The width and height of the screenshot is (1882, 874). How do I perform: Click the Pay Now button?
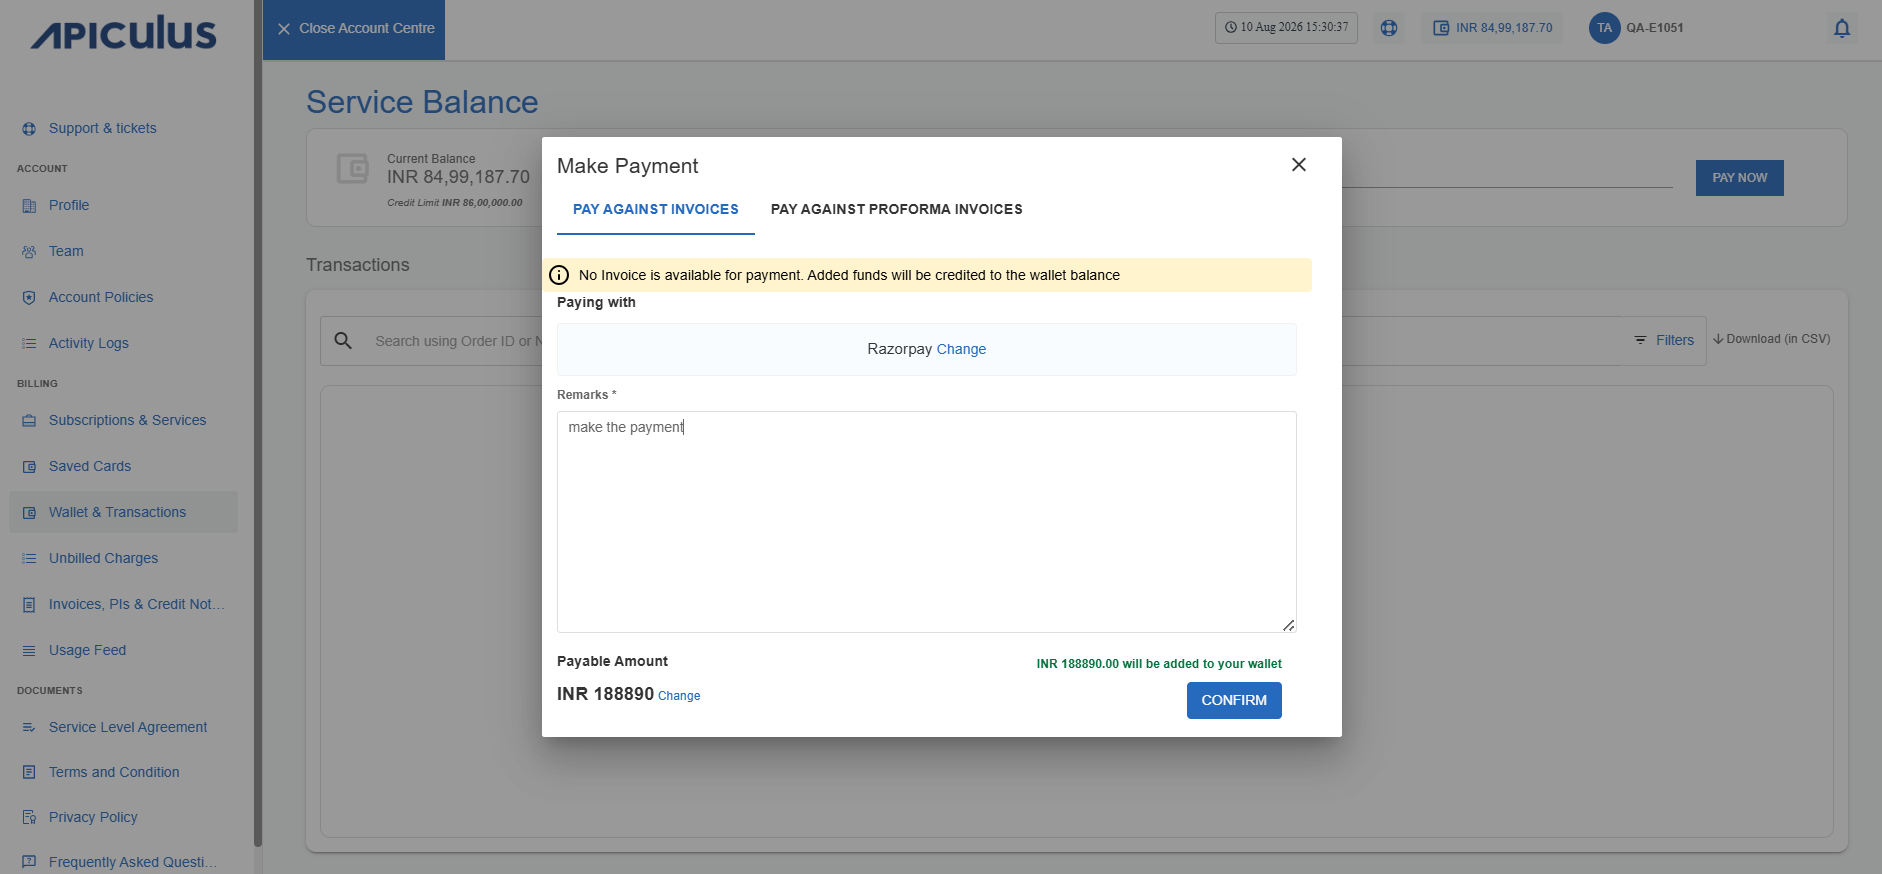(x=1740, y=178)
